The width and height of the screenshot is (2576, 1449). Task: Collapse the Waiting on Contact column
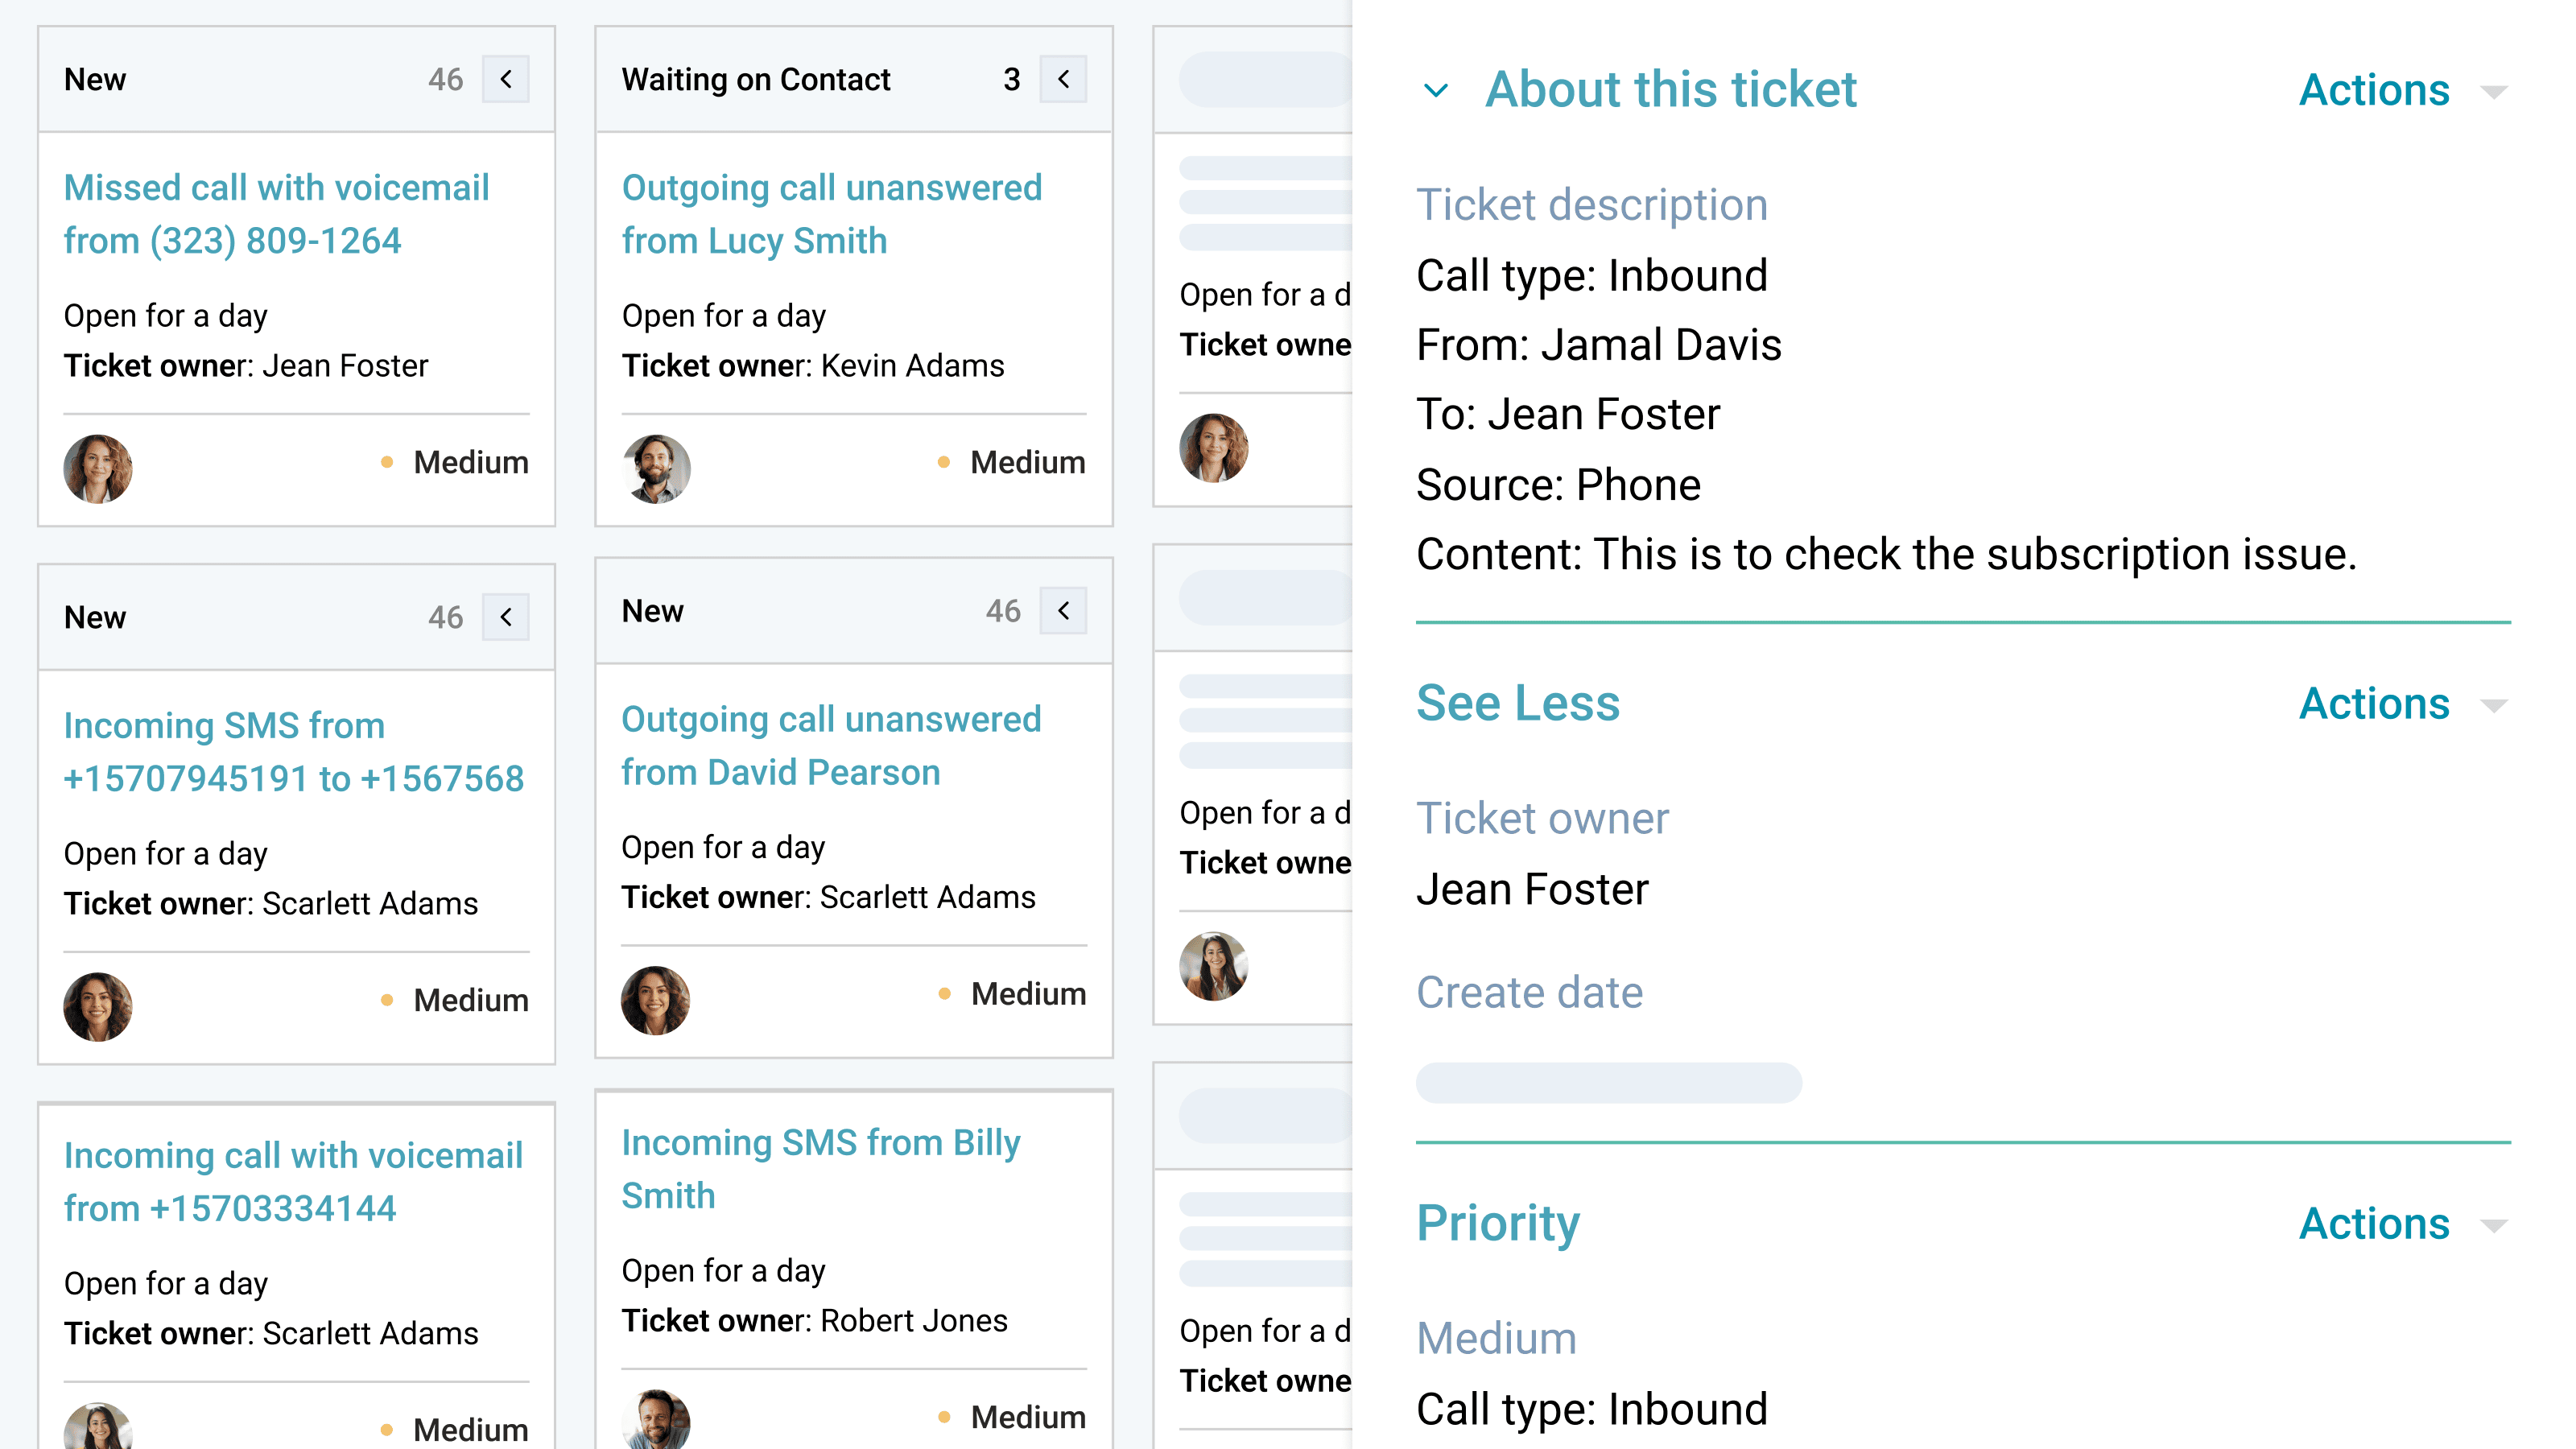click(1064, 79)
